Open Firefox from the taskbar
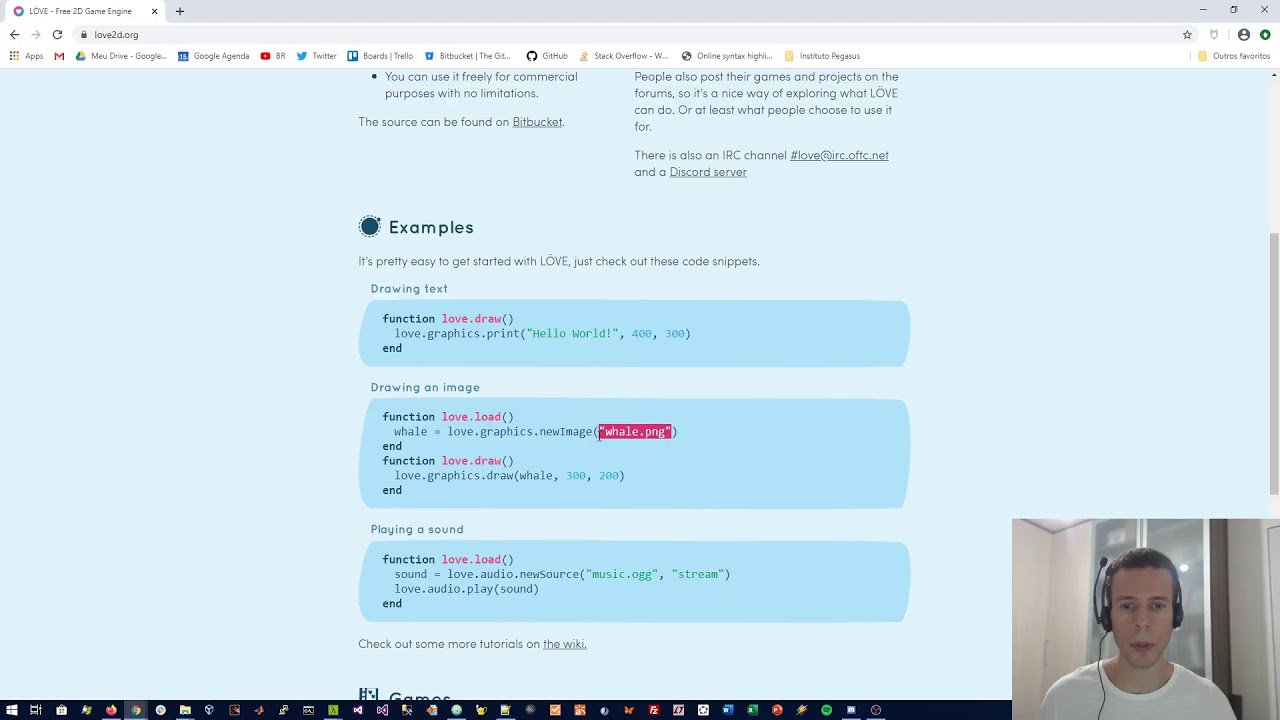1280x720 pixels. (x=110, y=710)
